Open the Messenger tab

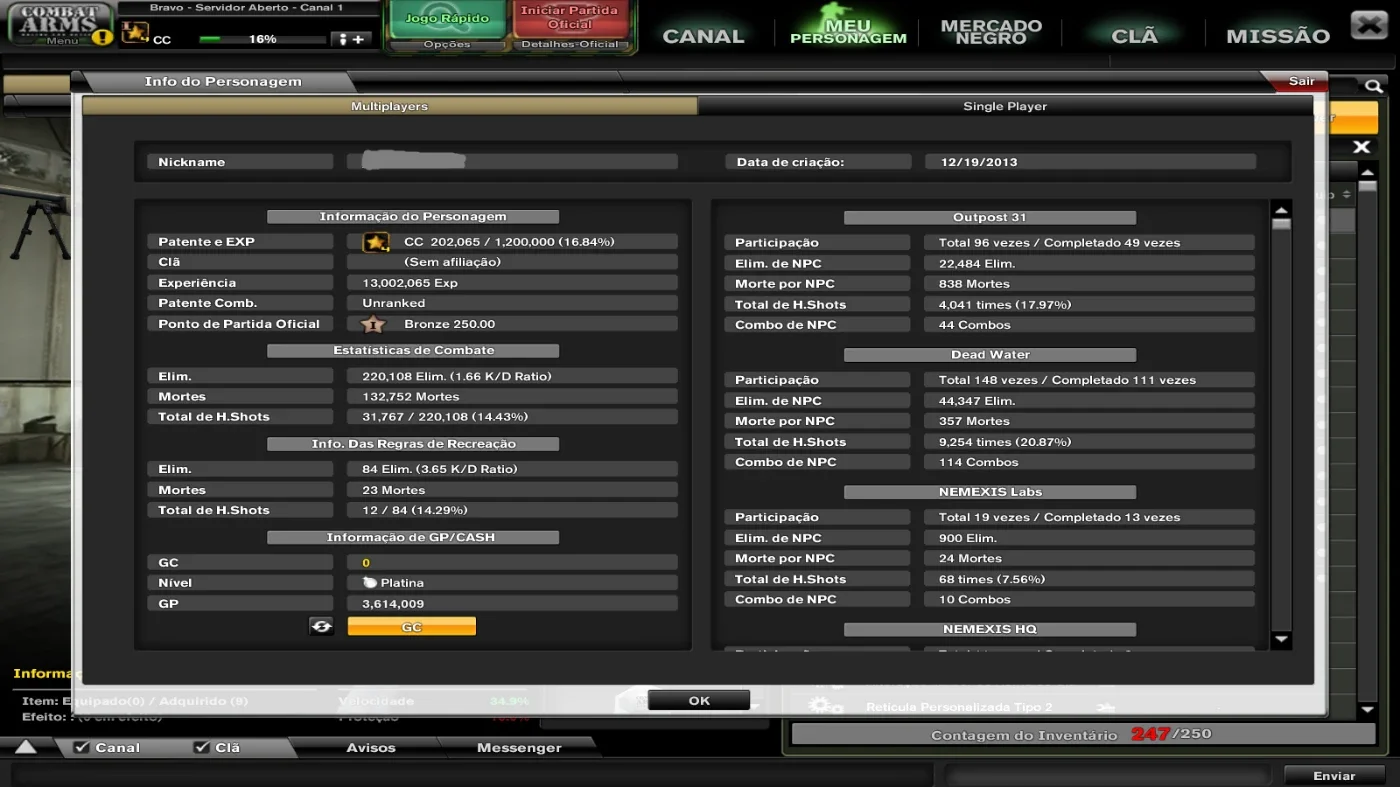coord(519,747)
